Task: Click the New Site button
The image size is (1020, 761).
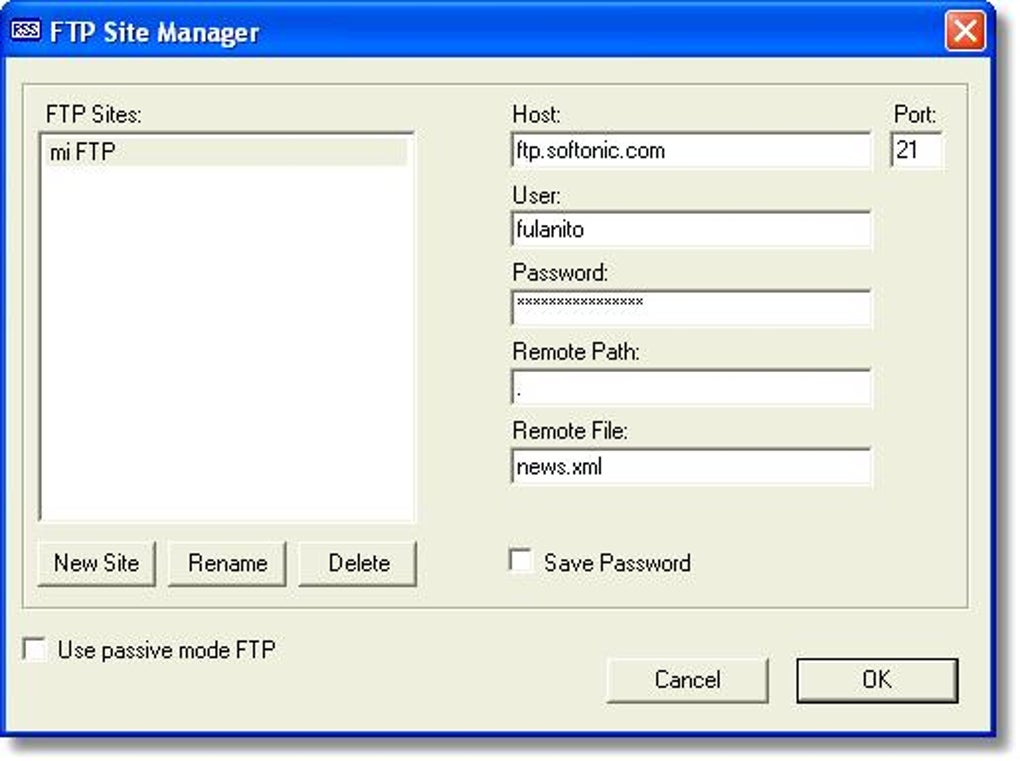Action: 96,563
